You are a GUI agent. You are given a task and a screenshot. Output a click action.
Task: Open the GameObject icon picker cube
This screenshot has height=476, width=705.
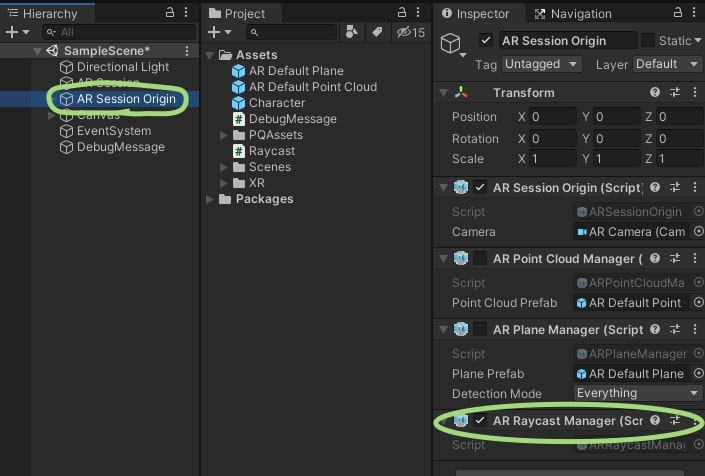click(452, 44)
